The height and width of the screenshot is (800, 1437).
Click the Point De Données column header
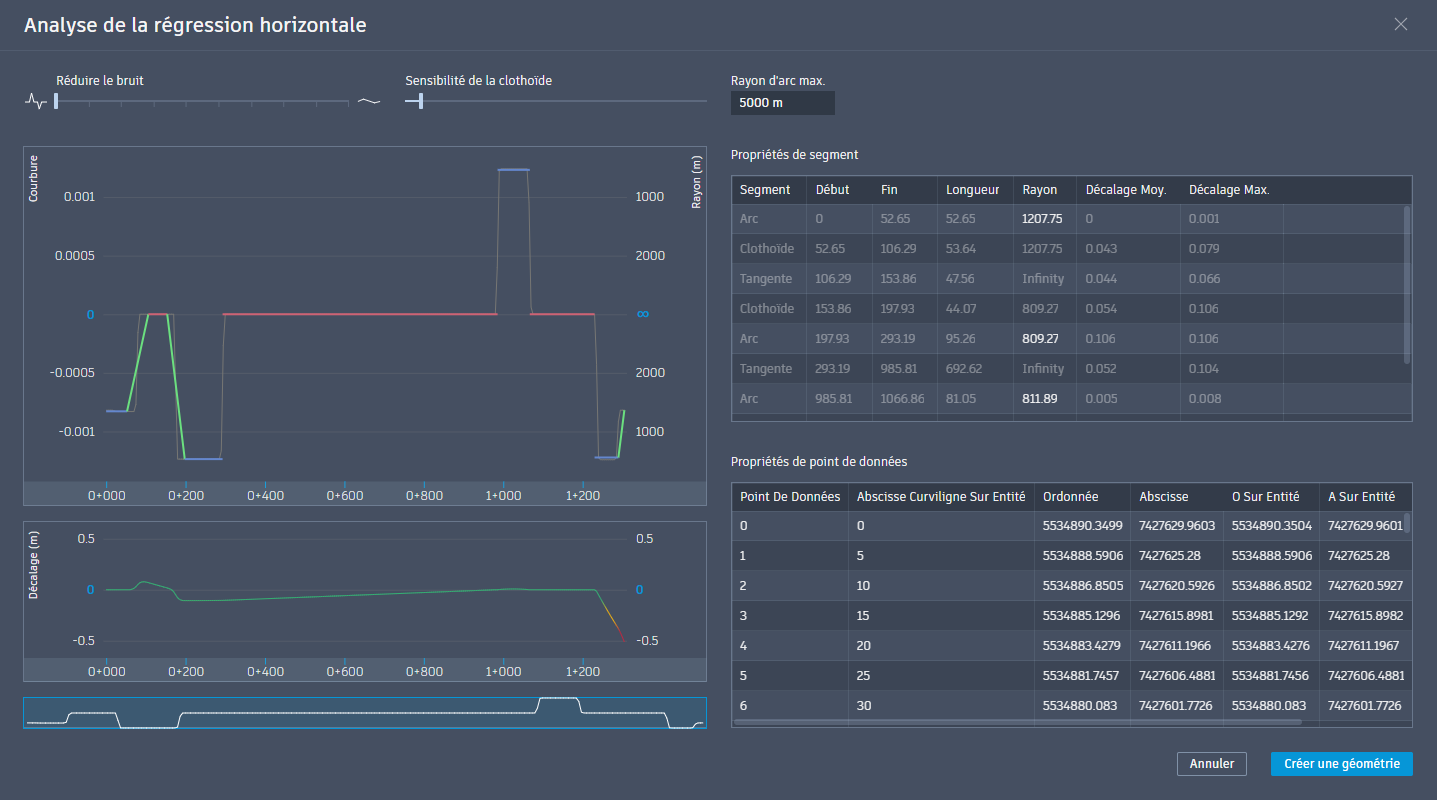[x=790, y=497]
